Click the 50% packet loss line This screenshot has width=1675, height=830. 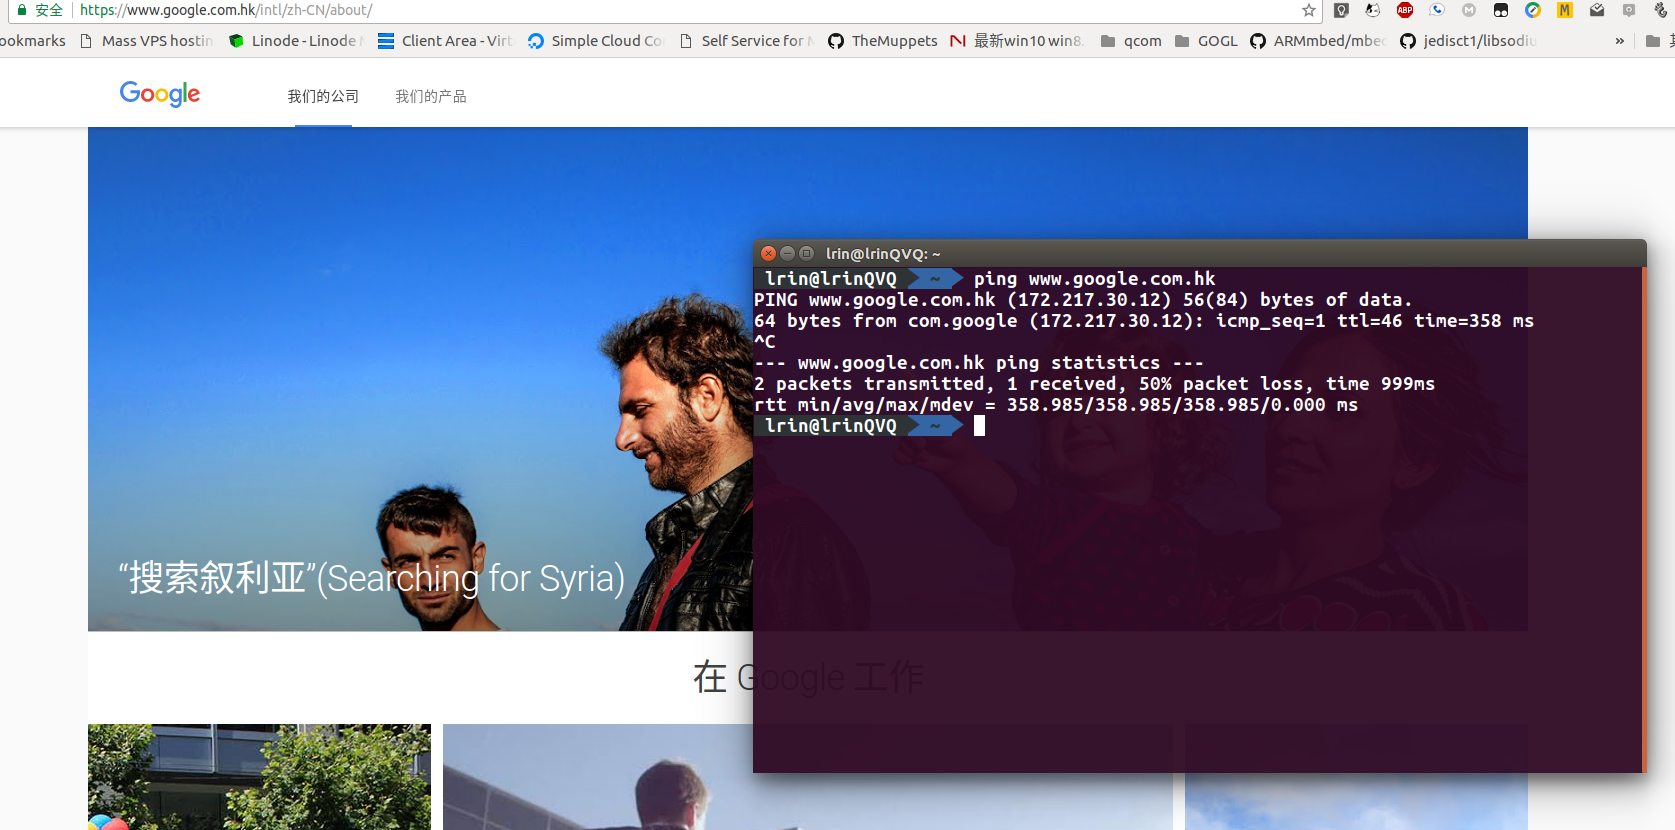(1094, 384)
